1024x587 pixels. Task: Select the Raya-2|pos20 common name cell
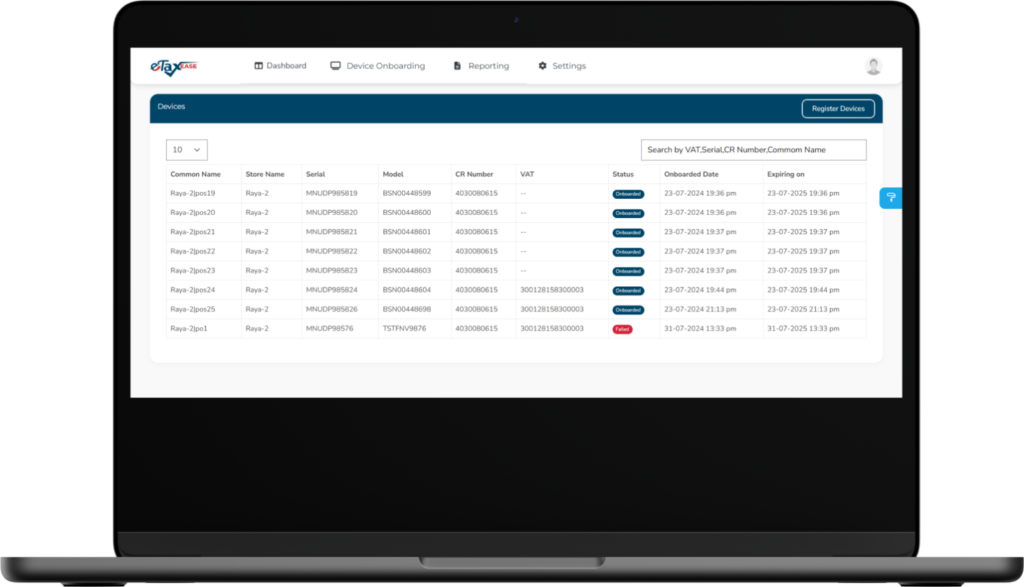pyautogui.click(x=193, y=213)
